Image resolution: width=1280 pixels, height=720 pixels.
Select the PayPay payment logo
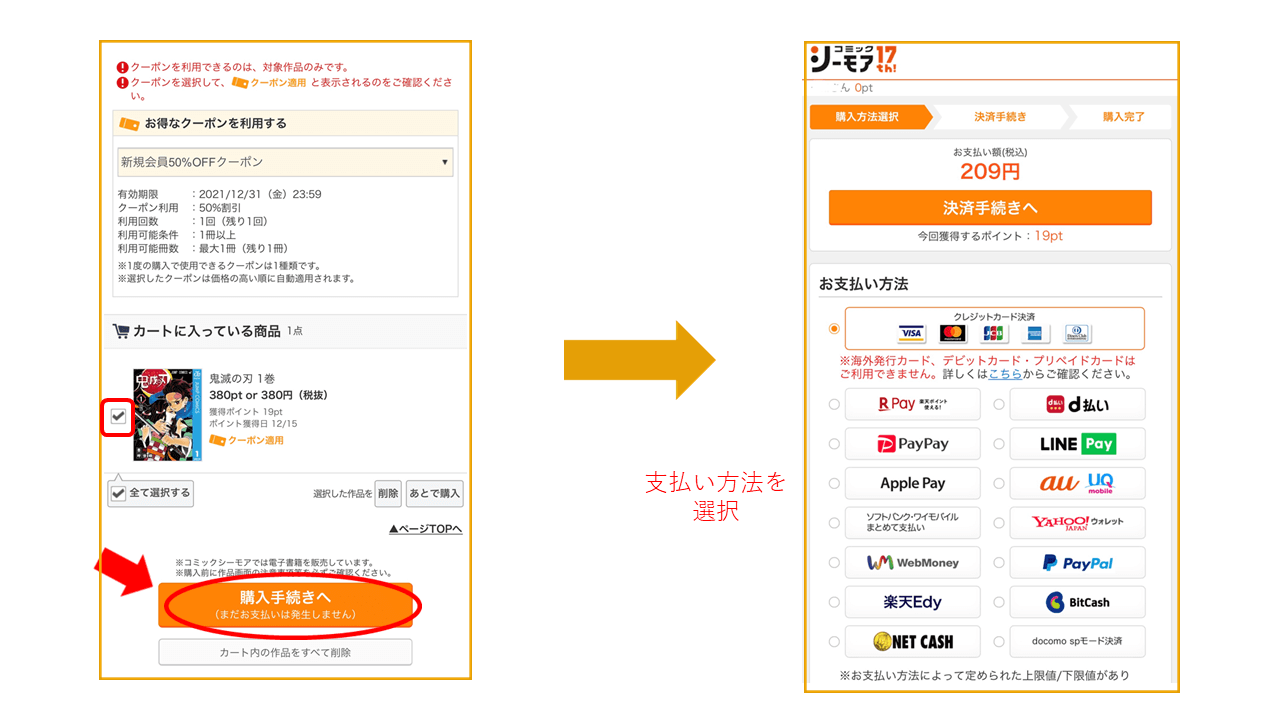pyautogui.click(x=912, y=444)
